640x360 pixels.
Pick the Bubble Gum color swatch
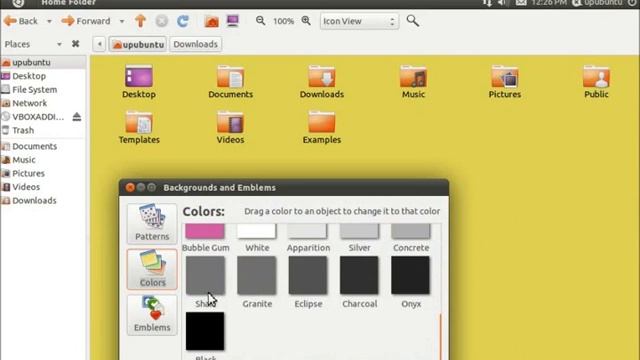point(205,231)
